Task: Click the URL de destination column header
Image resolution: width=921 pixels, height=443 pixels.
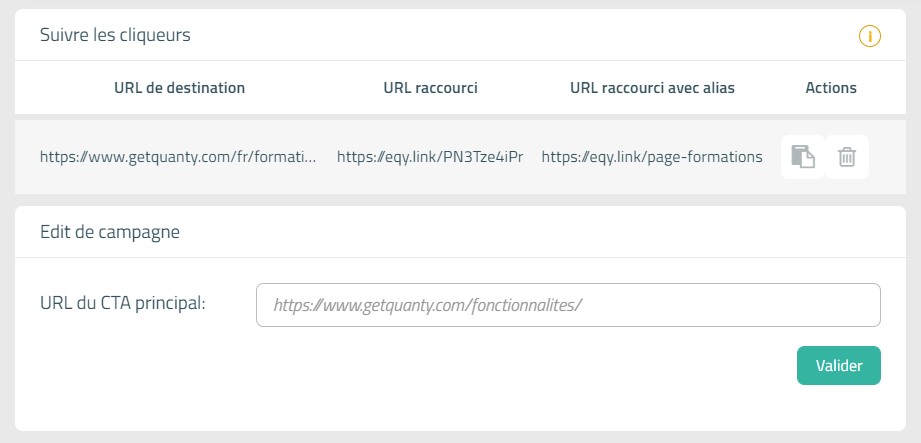Action: coord(179,88)
